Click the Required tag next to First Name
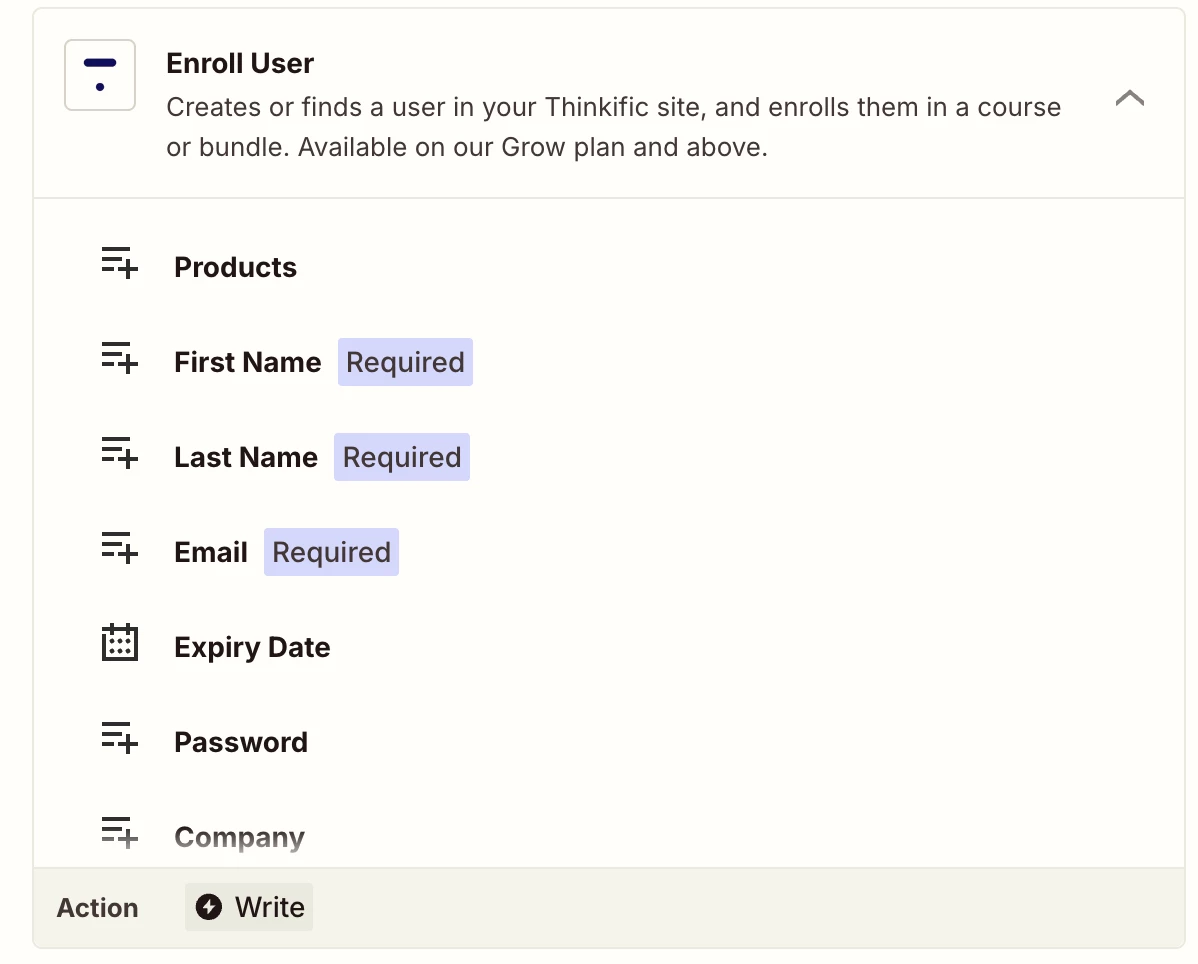The width and height of the screenshot is (1198, 964). click(405, 362)
